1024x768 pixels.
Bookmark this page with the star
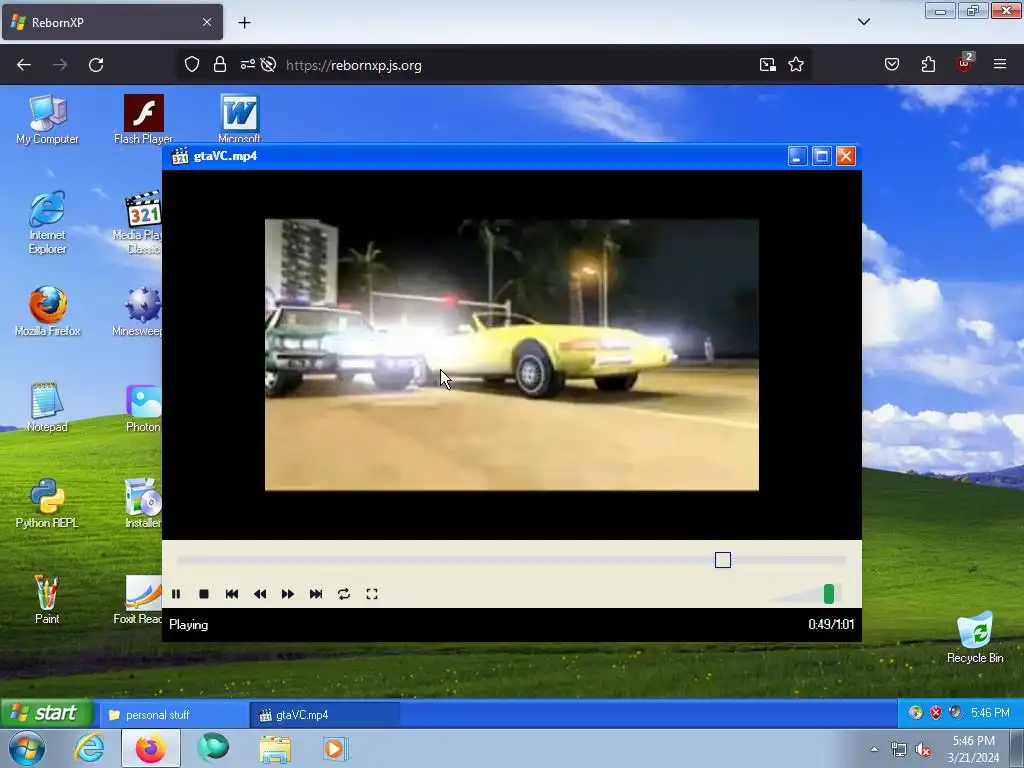[x=795, y=64]
